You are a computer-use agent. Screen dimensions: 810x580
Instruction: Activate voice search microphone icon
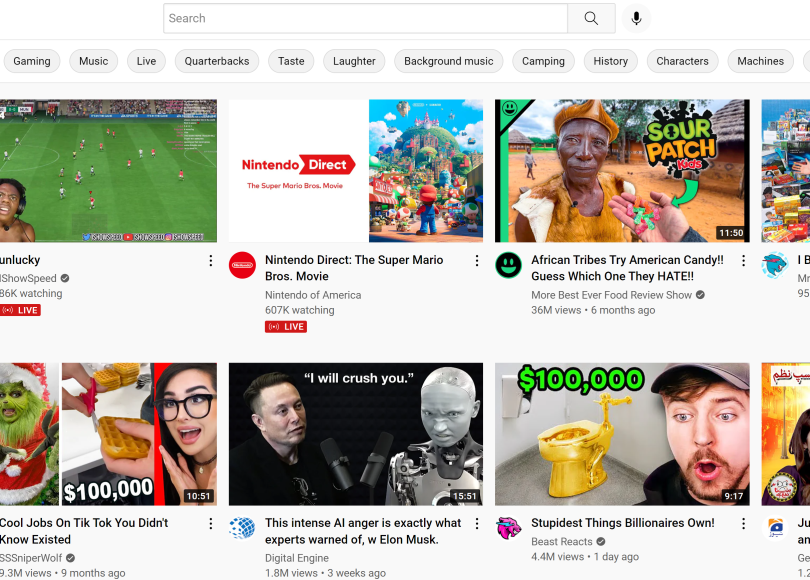point(635,18)
